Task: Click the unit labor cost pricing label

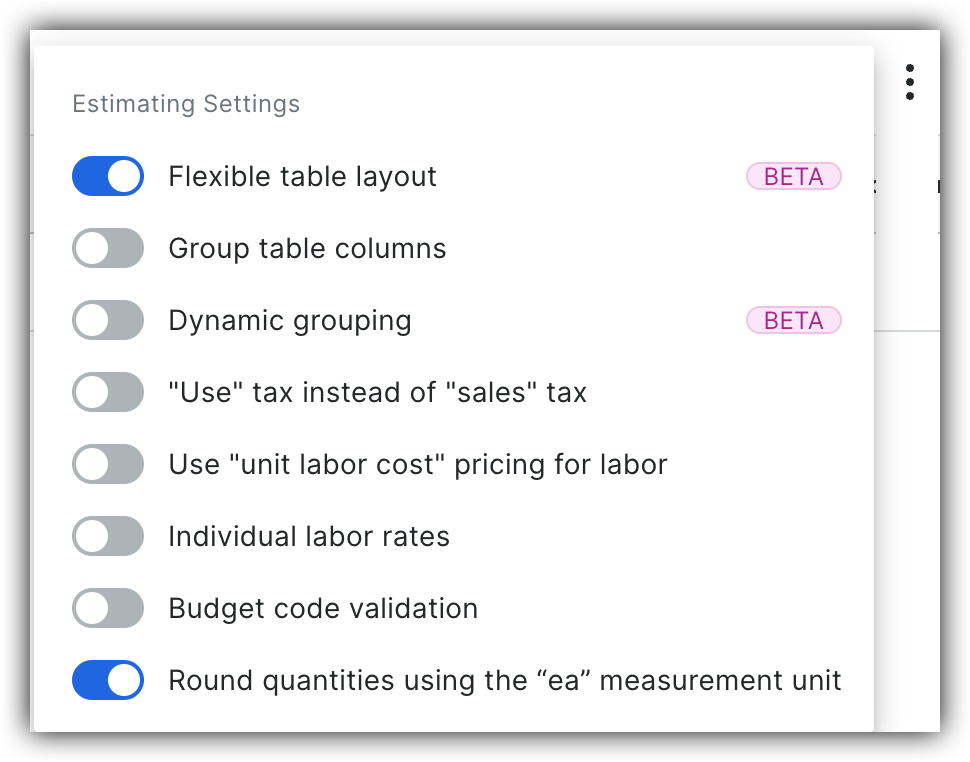Action: click(416, 464)
